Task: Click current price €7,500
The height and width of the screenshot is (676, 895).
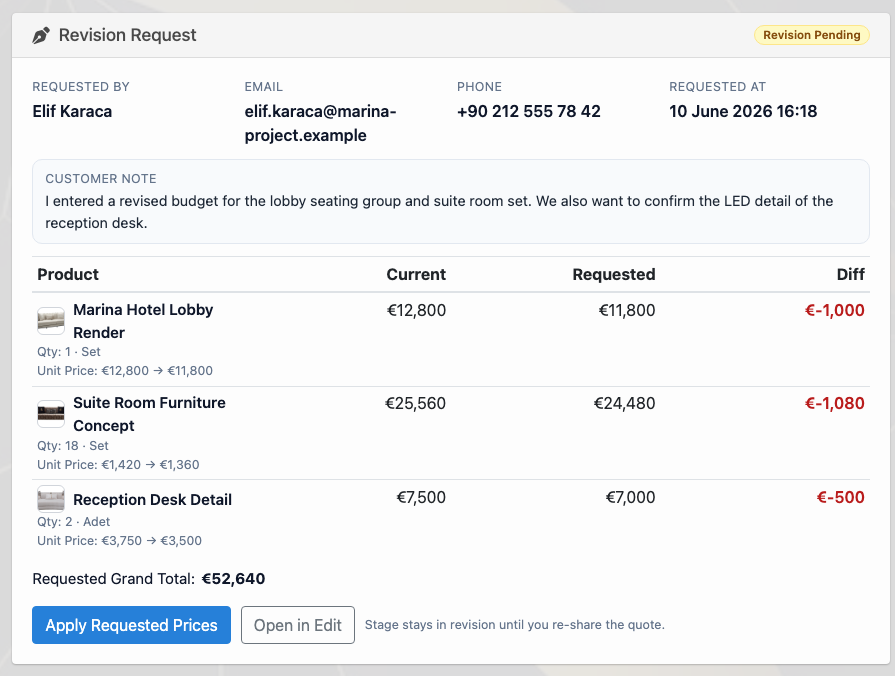Action: (x=421, y=497)
